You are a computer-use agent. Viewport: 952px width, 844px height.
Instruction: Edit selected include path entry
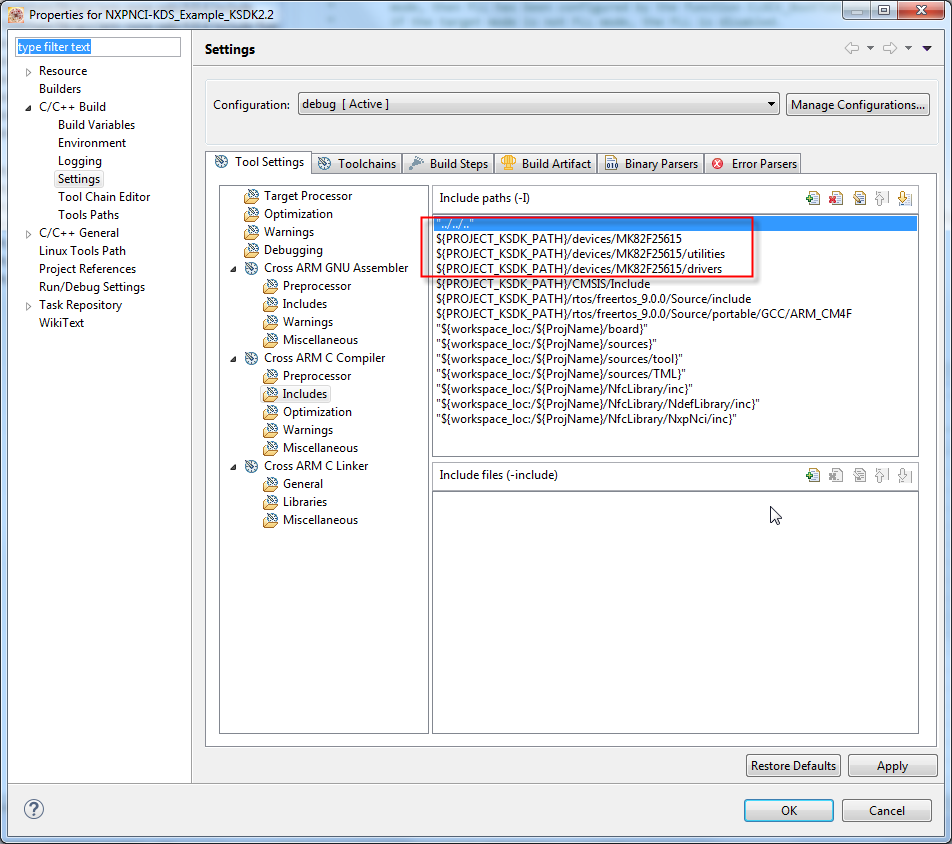click(859, 198)
